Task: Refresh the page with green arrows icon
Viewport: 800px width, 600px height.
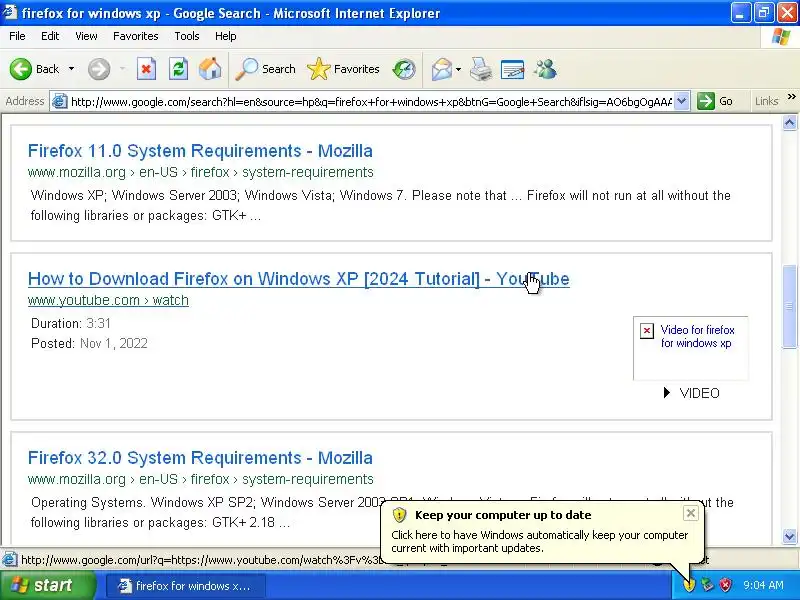Action: 178,69
